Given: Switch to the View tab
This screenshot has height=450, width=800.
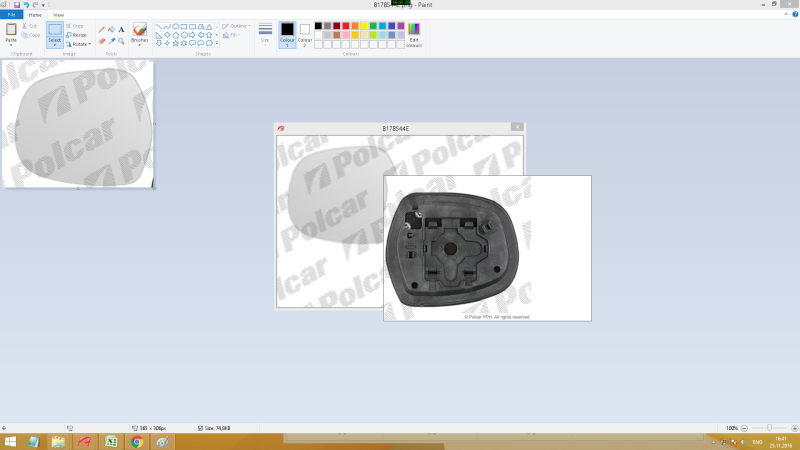Looking at the screenshot, I should [x=58, y=16].
